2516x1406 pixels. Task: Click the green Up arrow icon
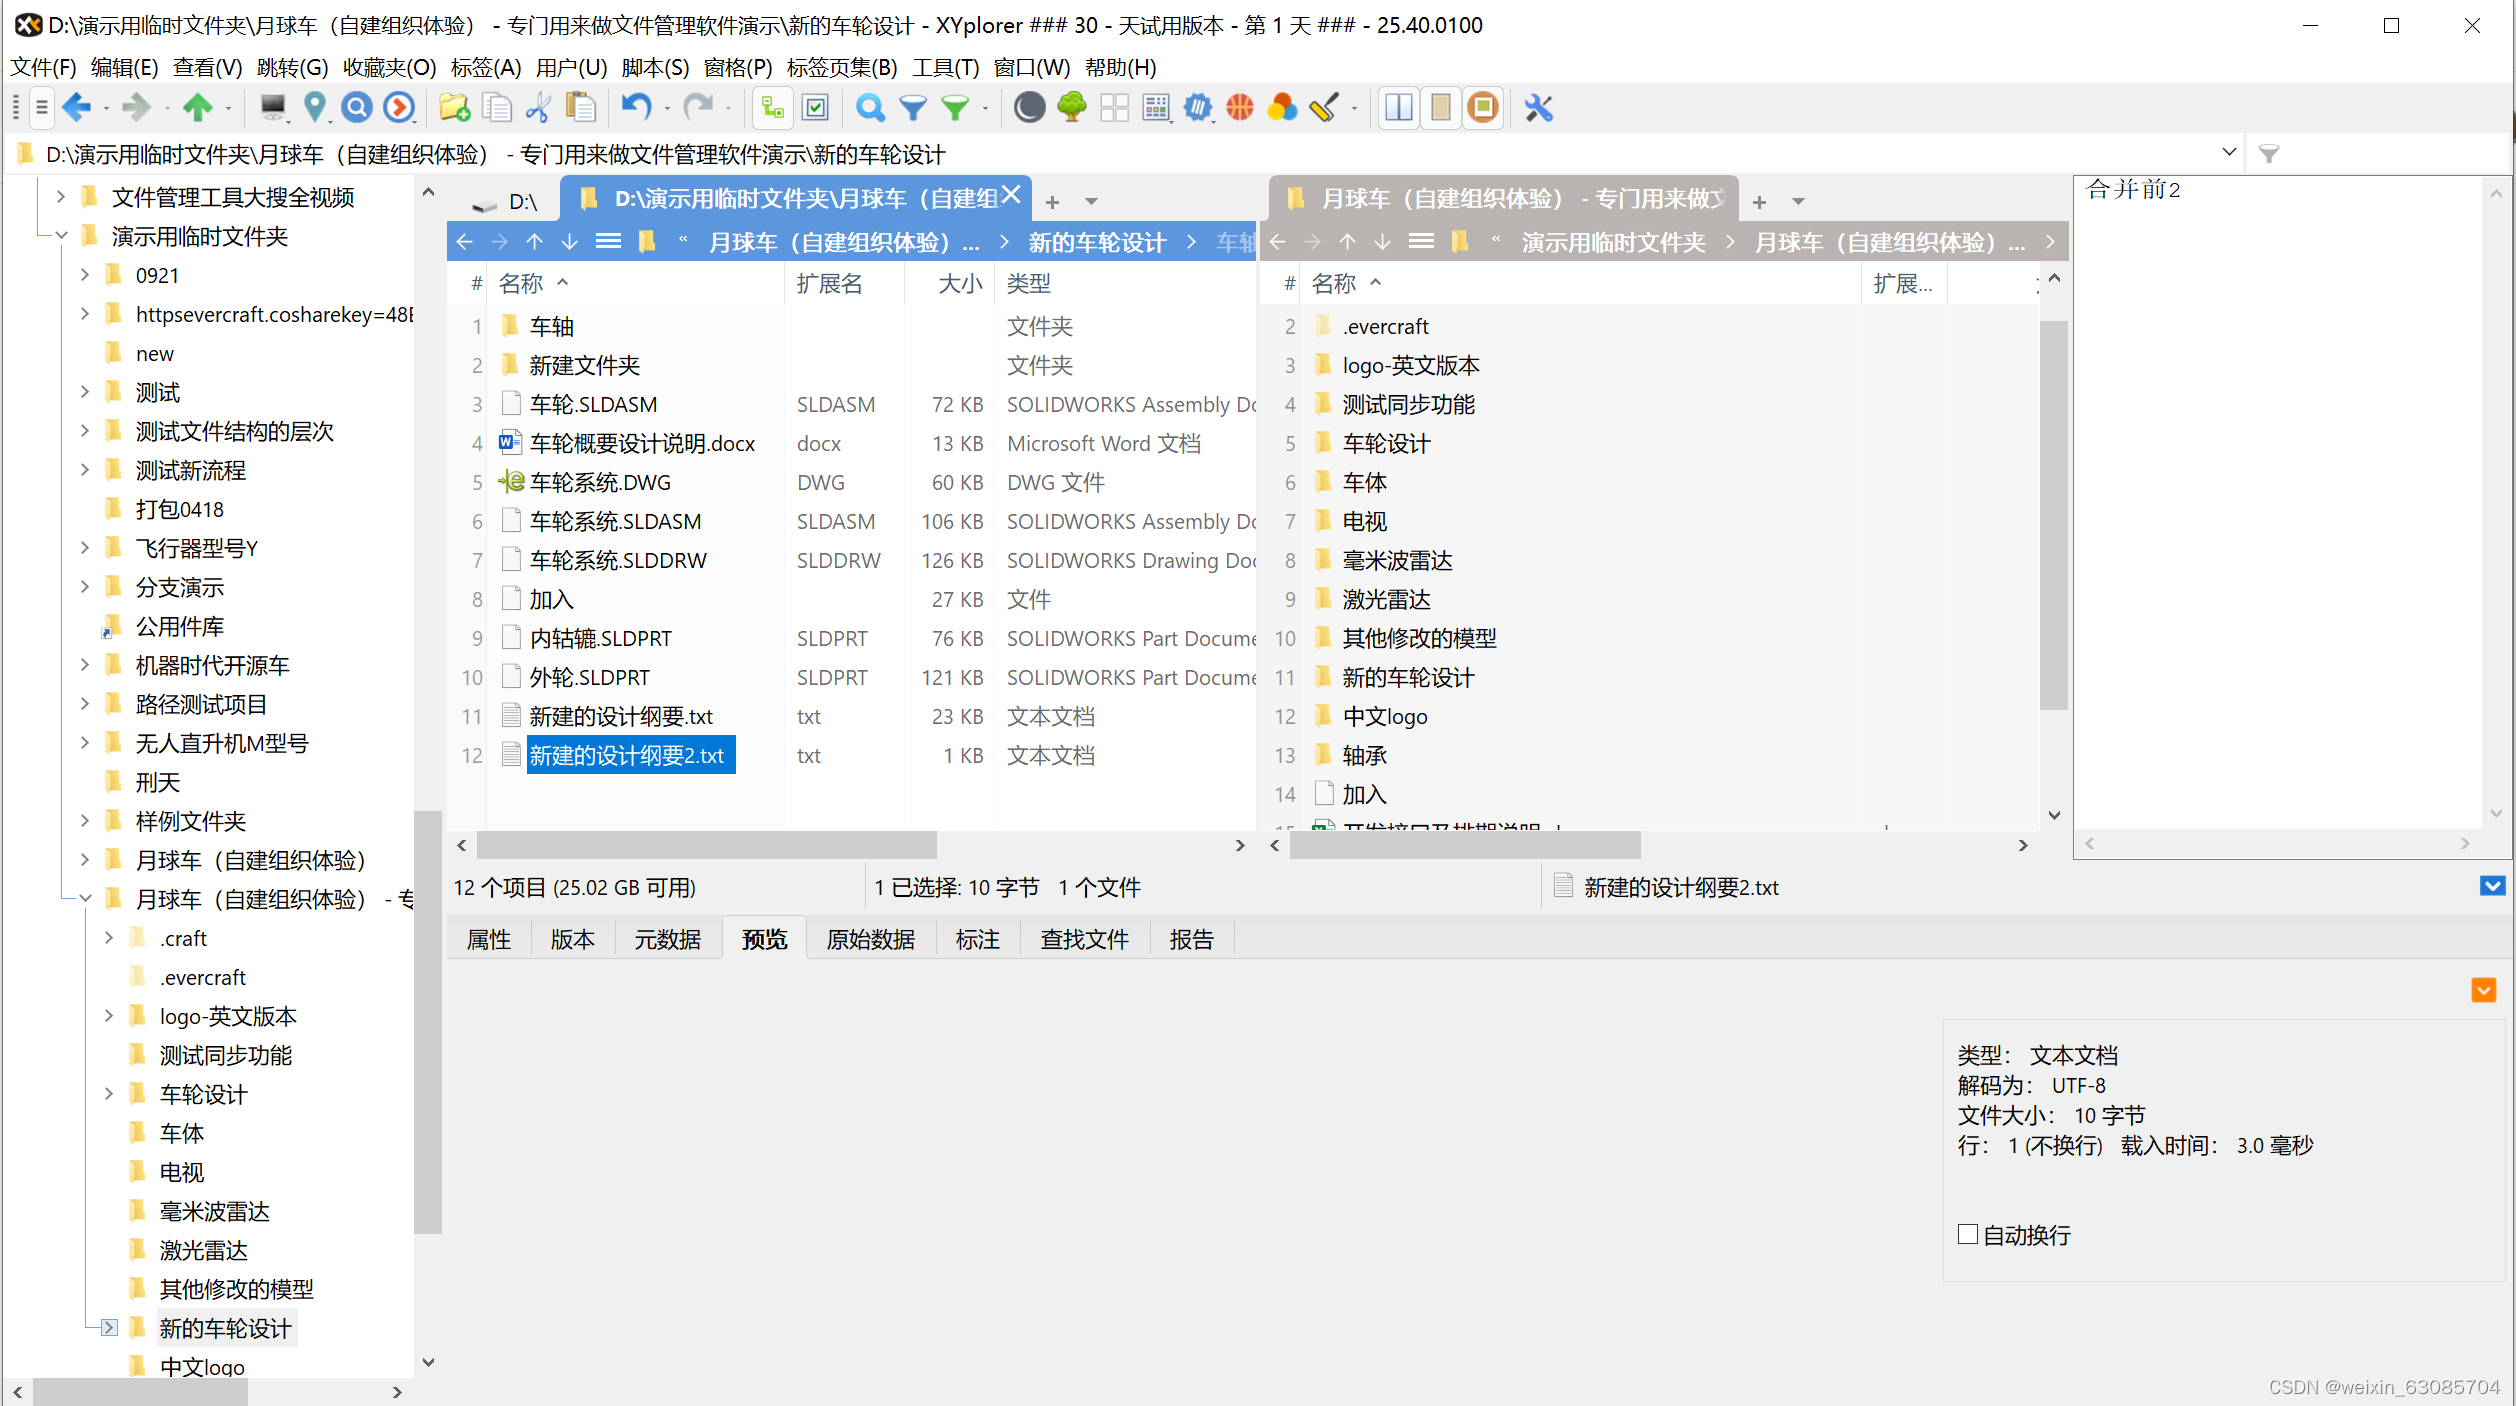point(198,107)
